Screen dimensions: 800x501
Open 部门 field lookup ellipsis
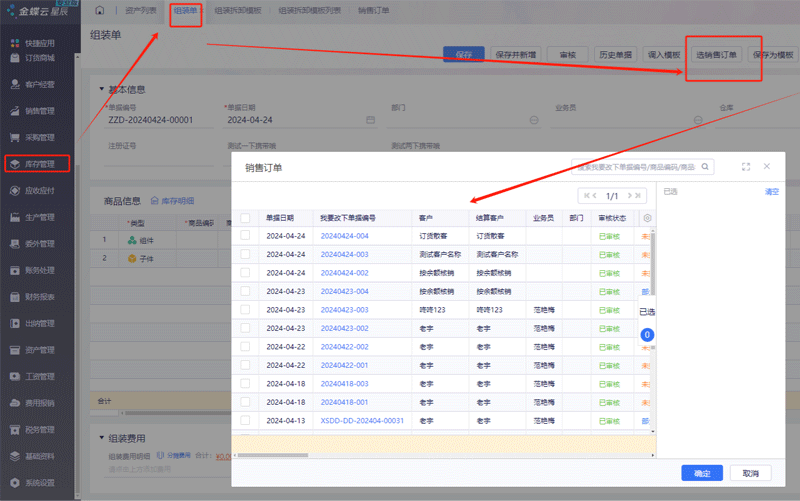click(x=534, y=120)
